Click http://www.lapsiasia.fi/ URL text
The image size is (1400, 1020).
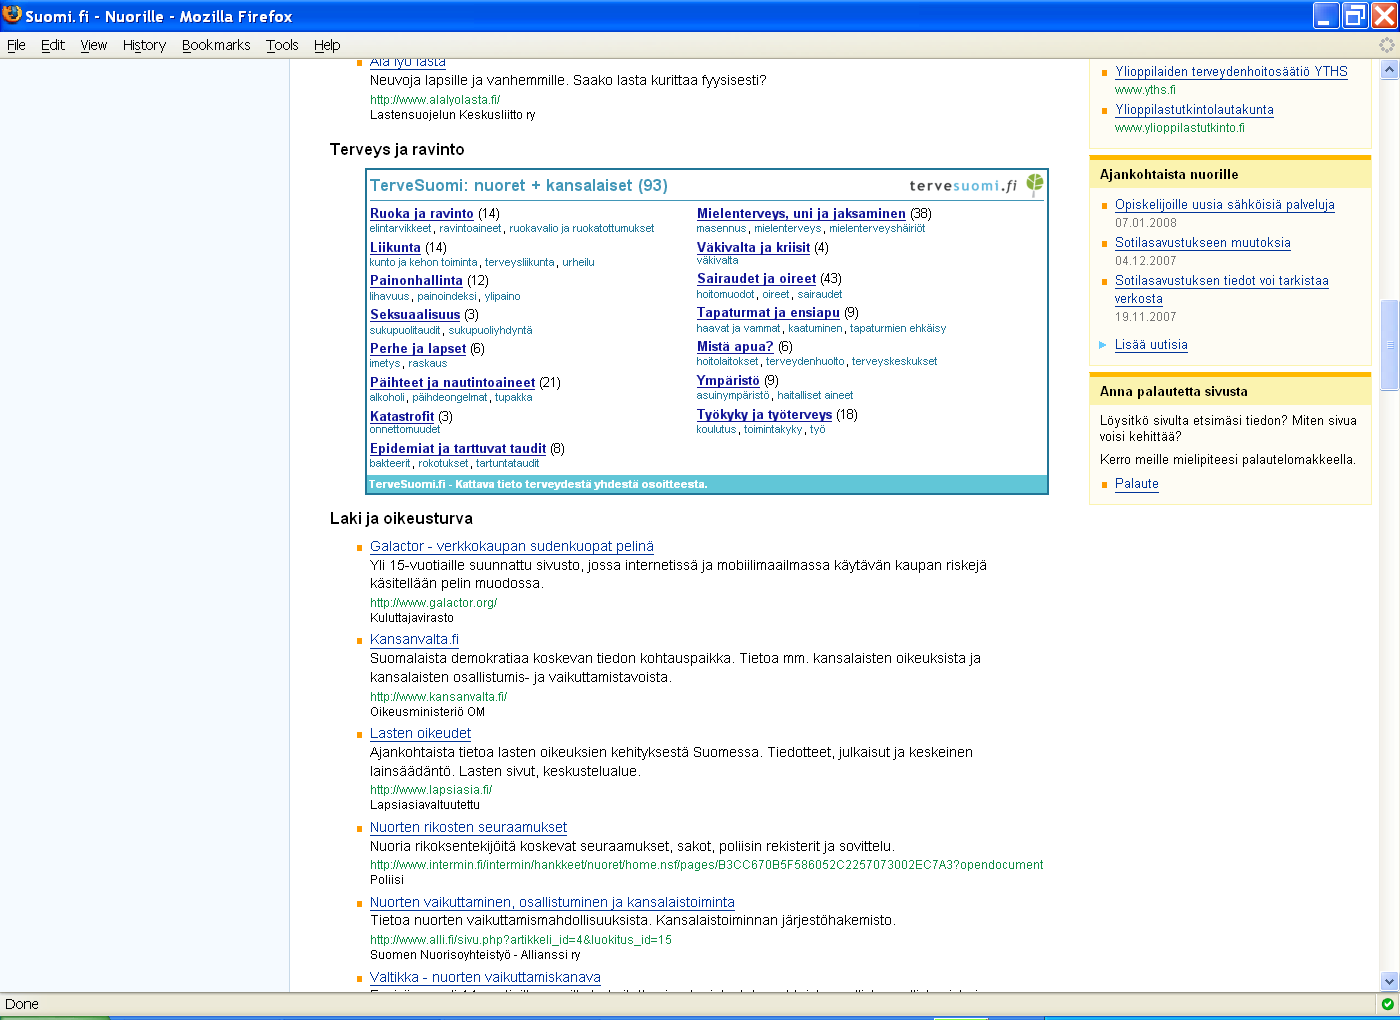point(431,789)
